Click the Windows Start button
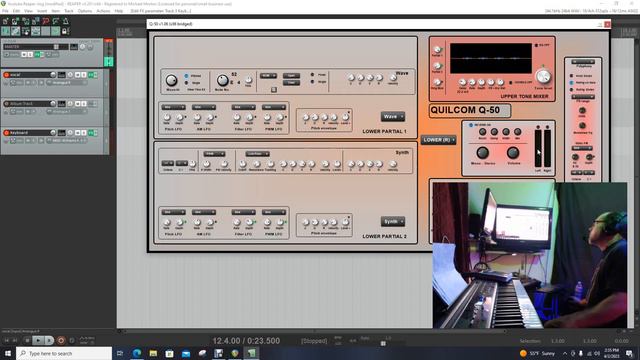The height and width of the screenshot is (360, 640). 8,353
